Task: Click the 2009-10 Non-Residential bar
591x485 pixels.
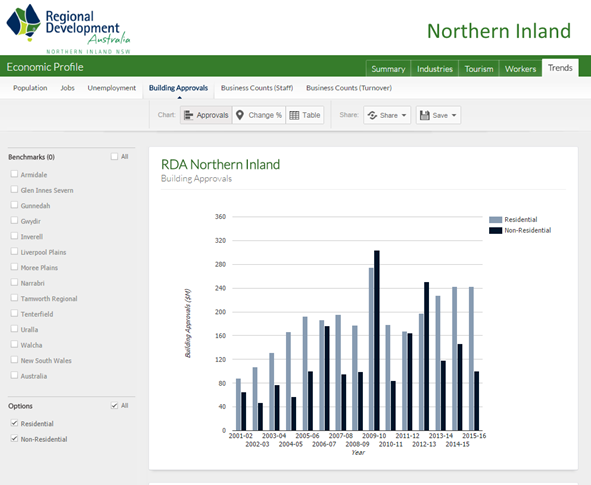Action: point(377,340)
